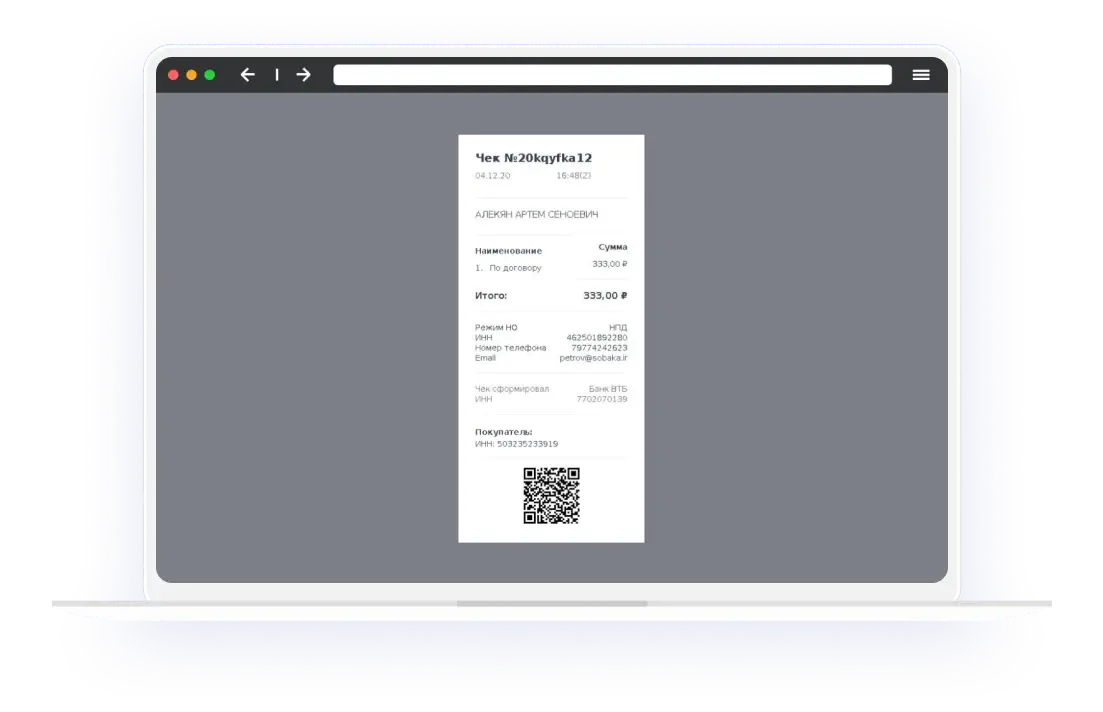Click the green maximize window dot
The width and height of the screenshot is (1103, 712).
point(209,75)
